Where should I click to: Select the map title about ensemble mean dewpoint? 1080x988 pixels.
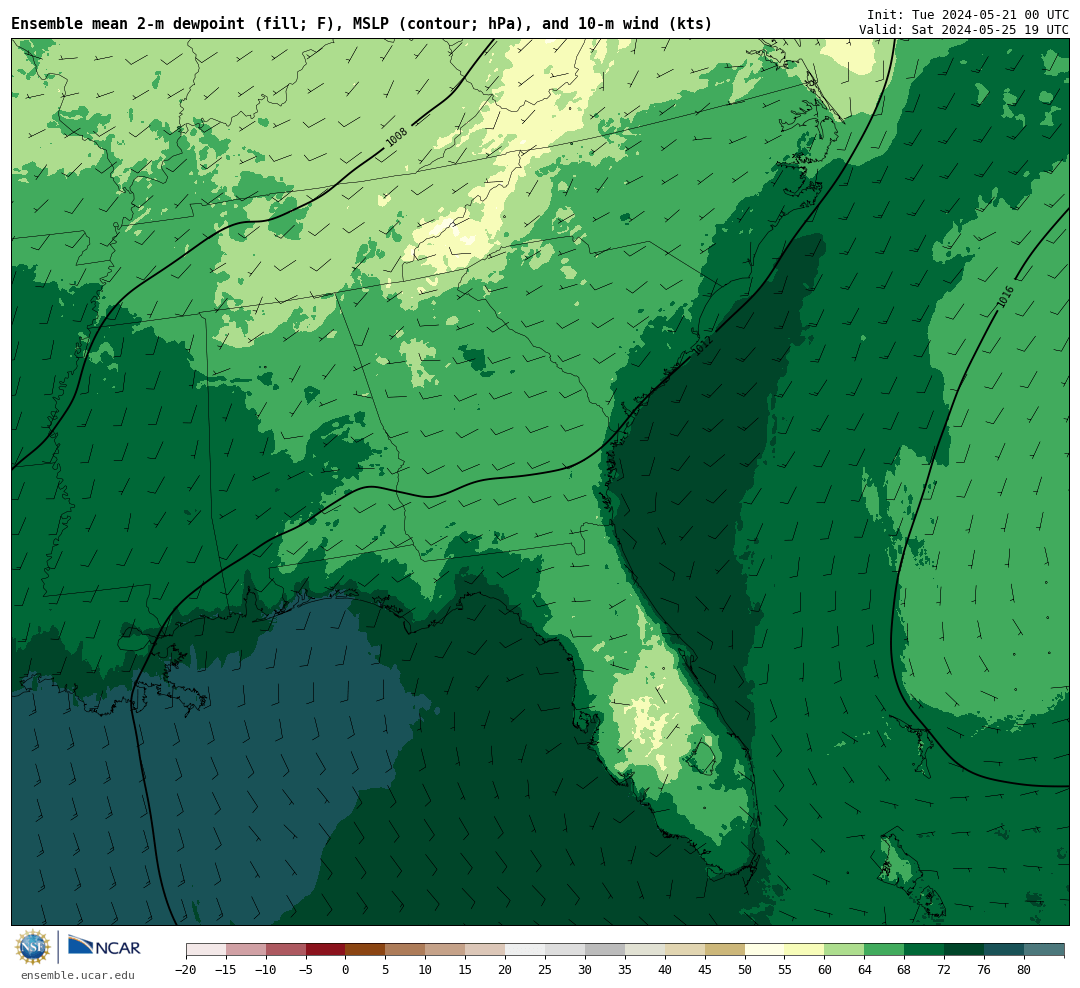(x=362, y=23)
